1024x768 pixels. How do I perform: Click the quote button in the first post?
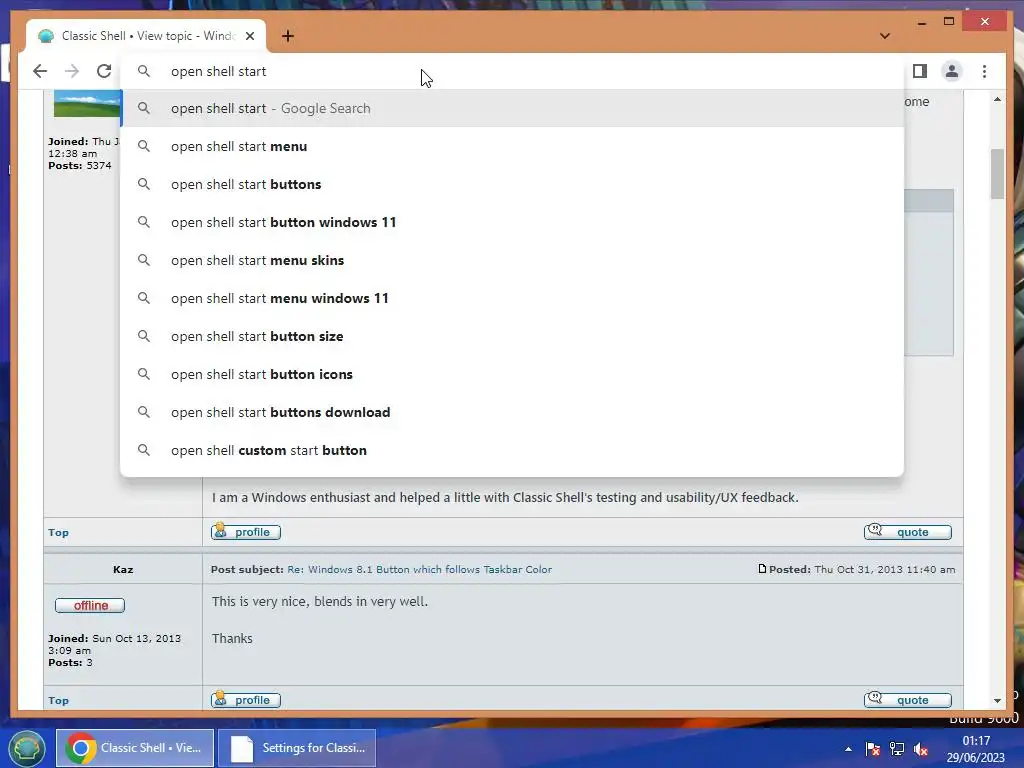click(908, 532)
